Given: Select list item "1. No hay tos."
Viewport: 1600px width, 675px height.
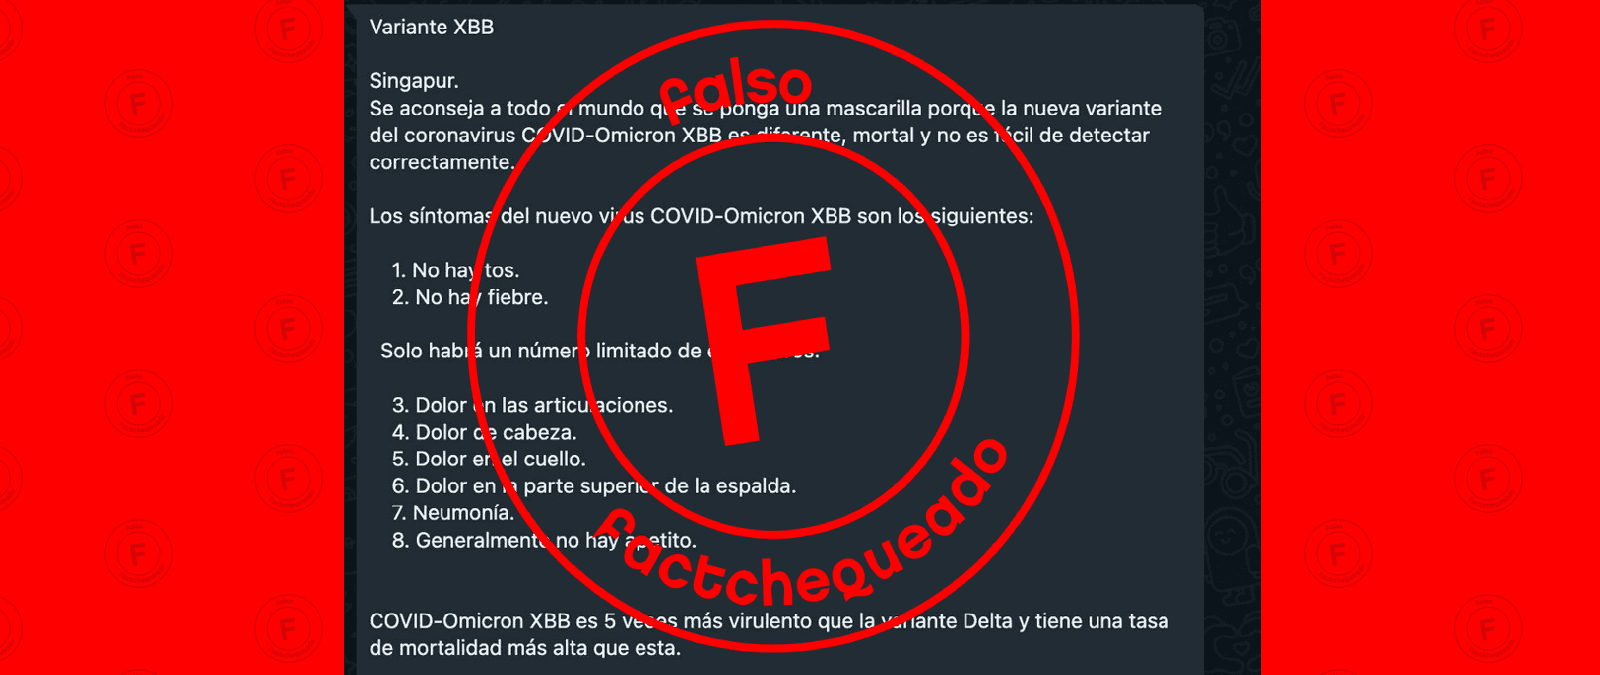Looking at the screenshot, I should pyautogui.click(x=455, y=270).
